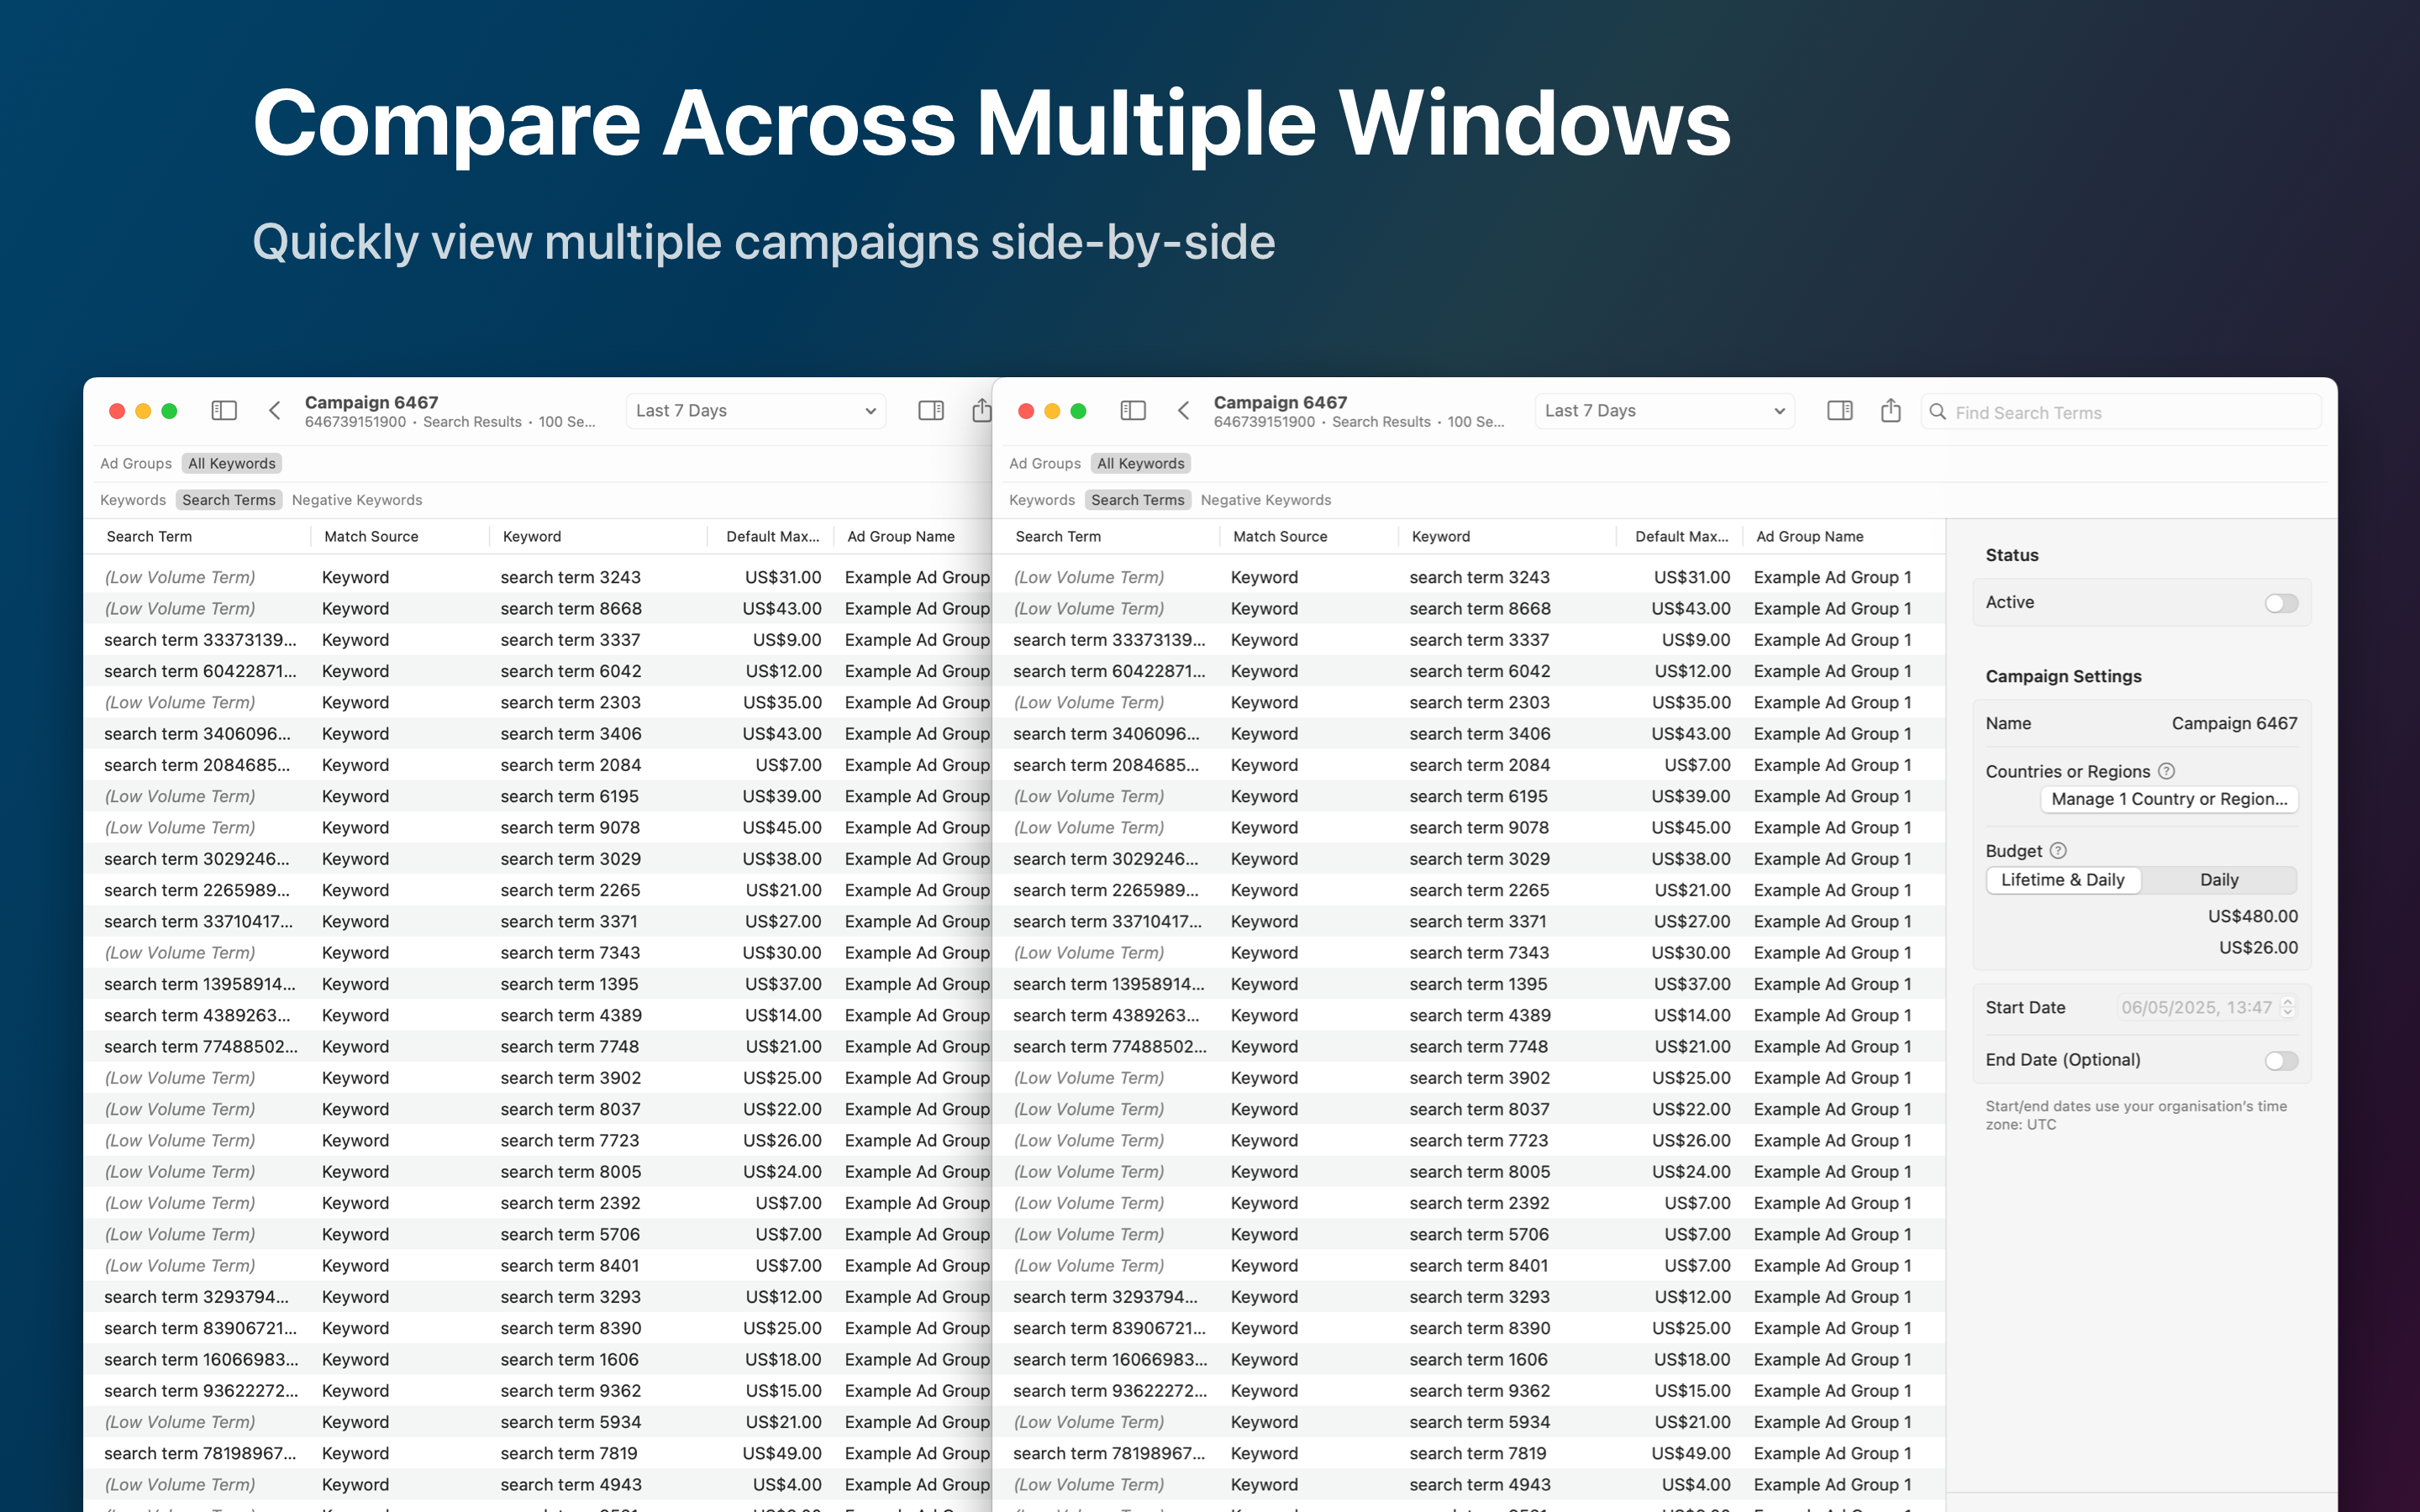Screen dimensions: 2420x1512
Task: Click the Campaign 6467 title in left window
Action: 371,402
